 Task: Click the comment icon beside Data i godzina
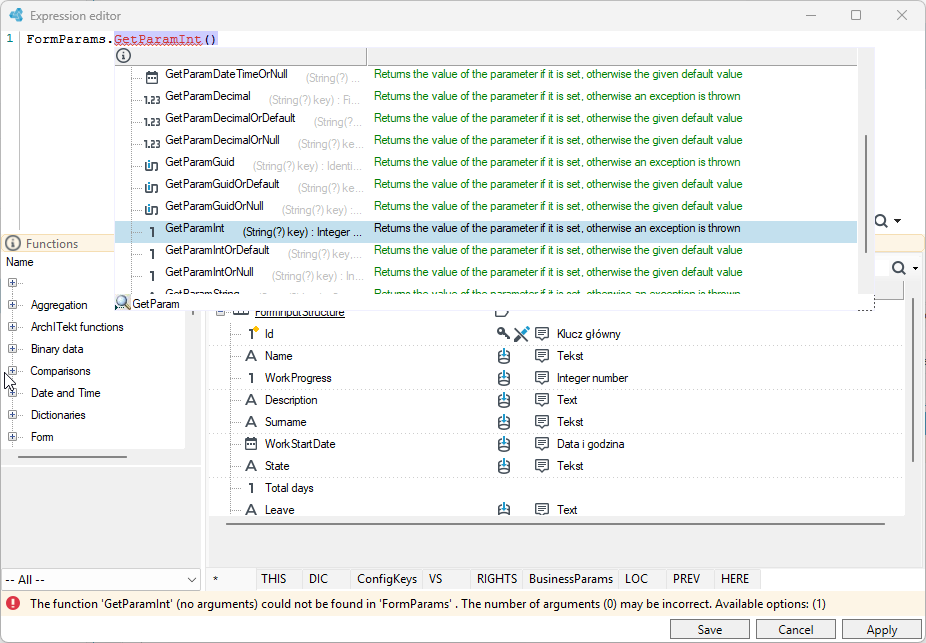tap(542, 444)
